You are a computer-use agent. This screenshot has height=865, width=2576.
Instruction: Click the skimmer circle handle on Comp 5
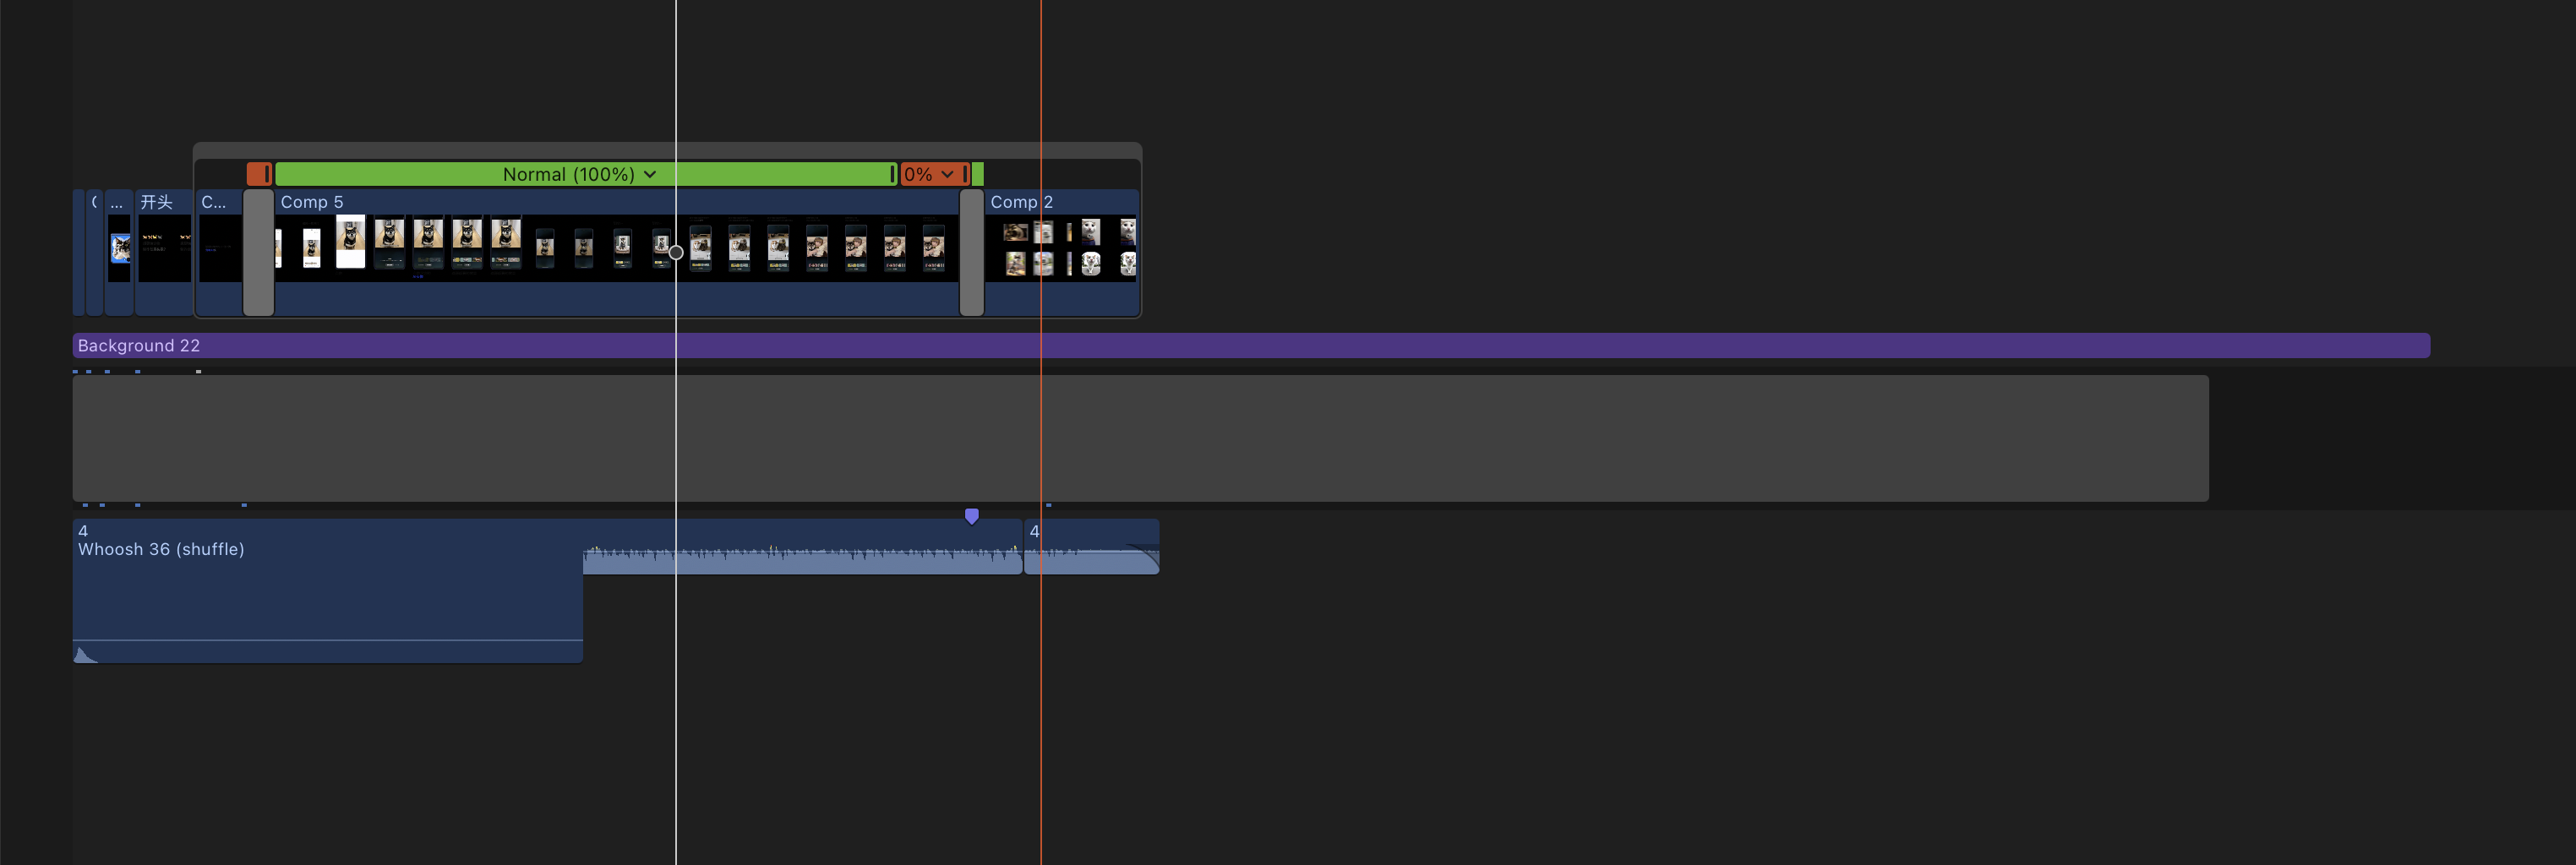676,252
